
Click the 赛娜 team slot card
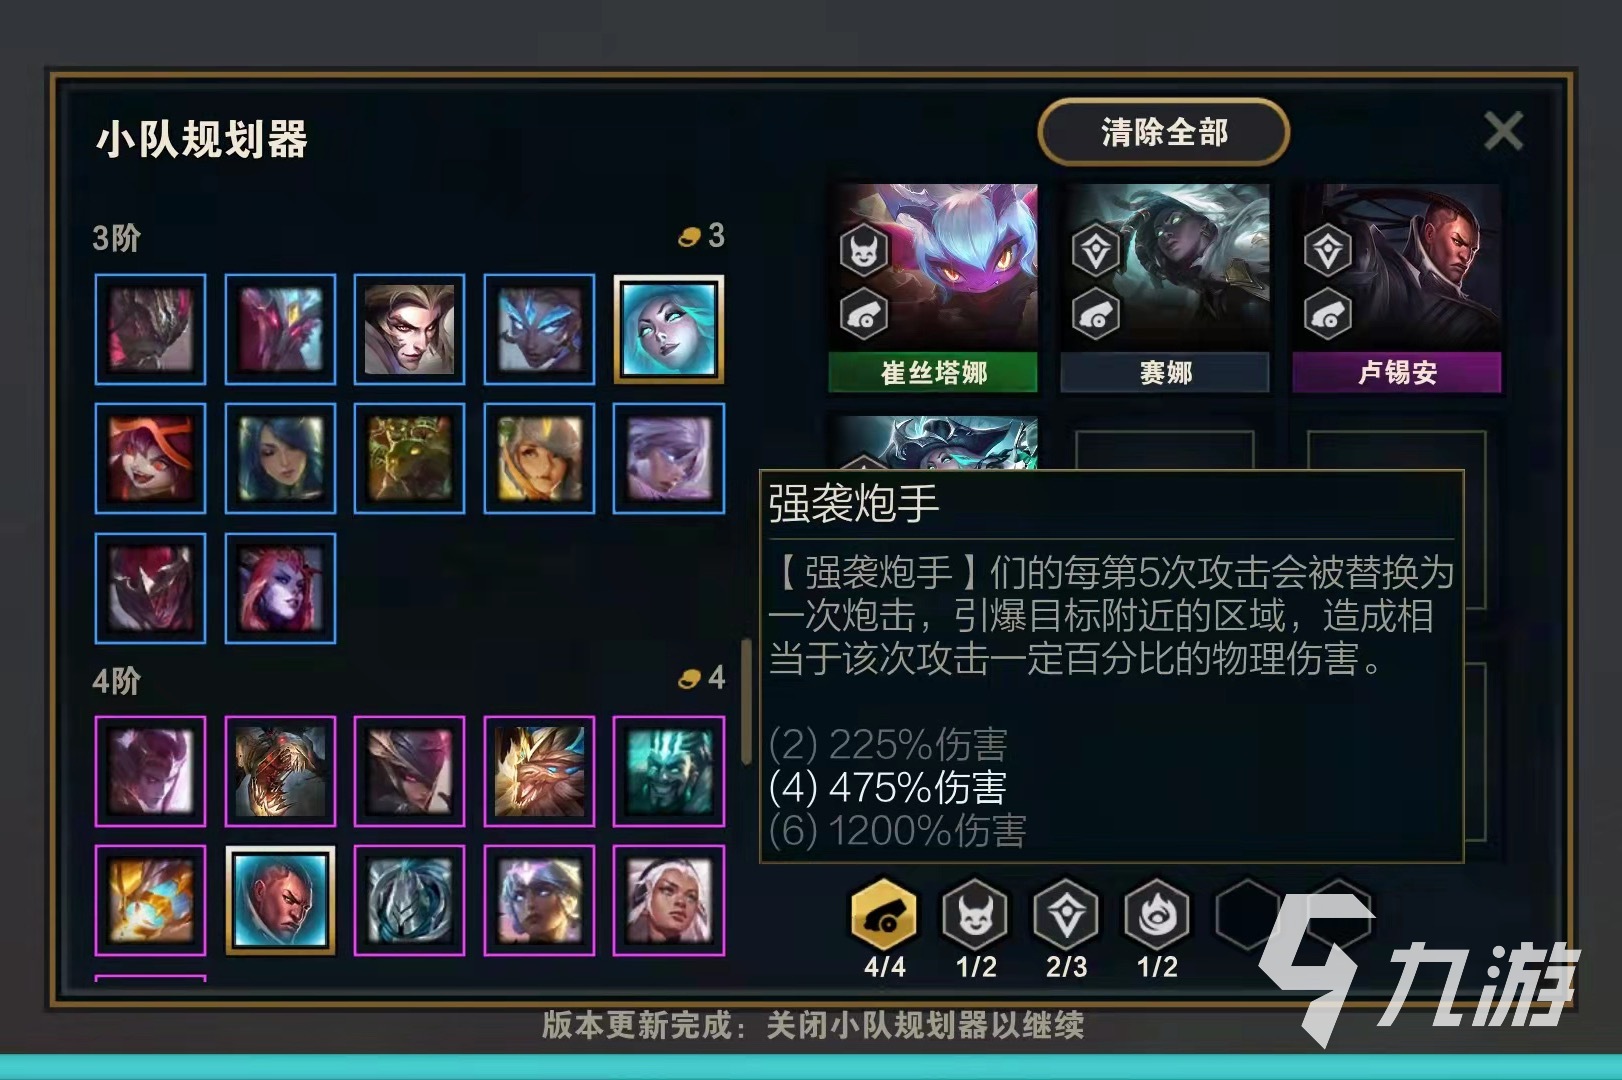coord(1165,288)
